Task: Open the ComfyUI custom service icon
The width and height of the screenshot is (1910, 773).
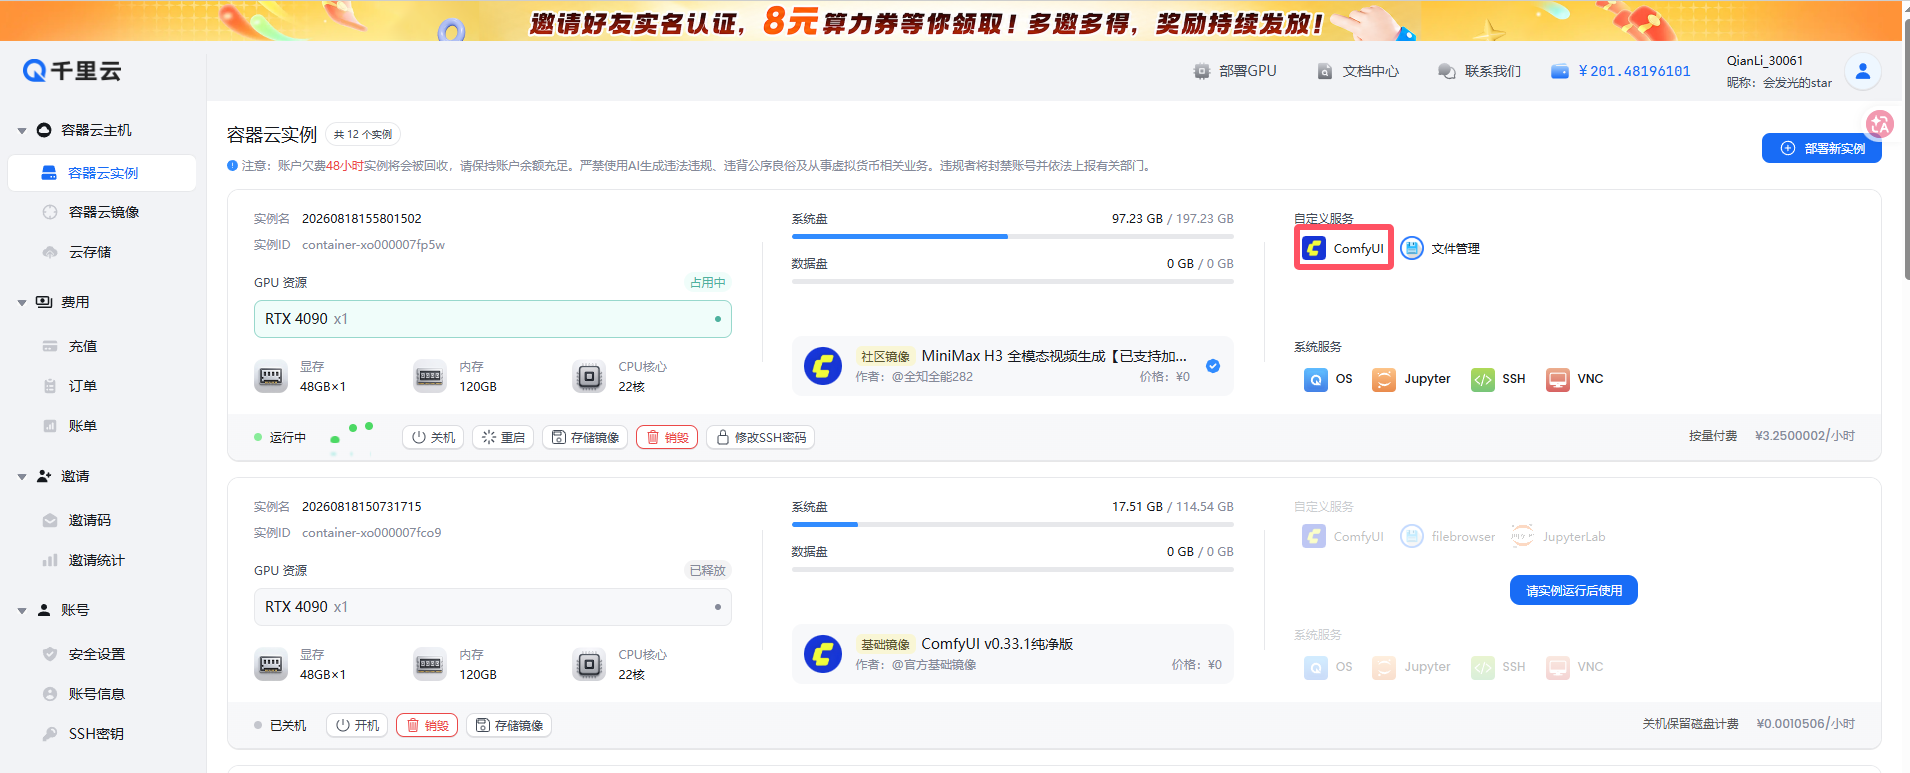Action: click(x=1343, y=248)
